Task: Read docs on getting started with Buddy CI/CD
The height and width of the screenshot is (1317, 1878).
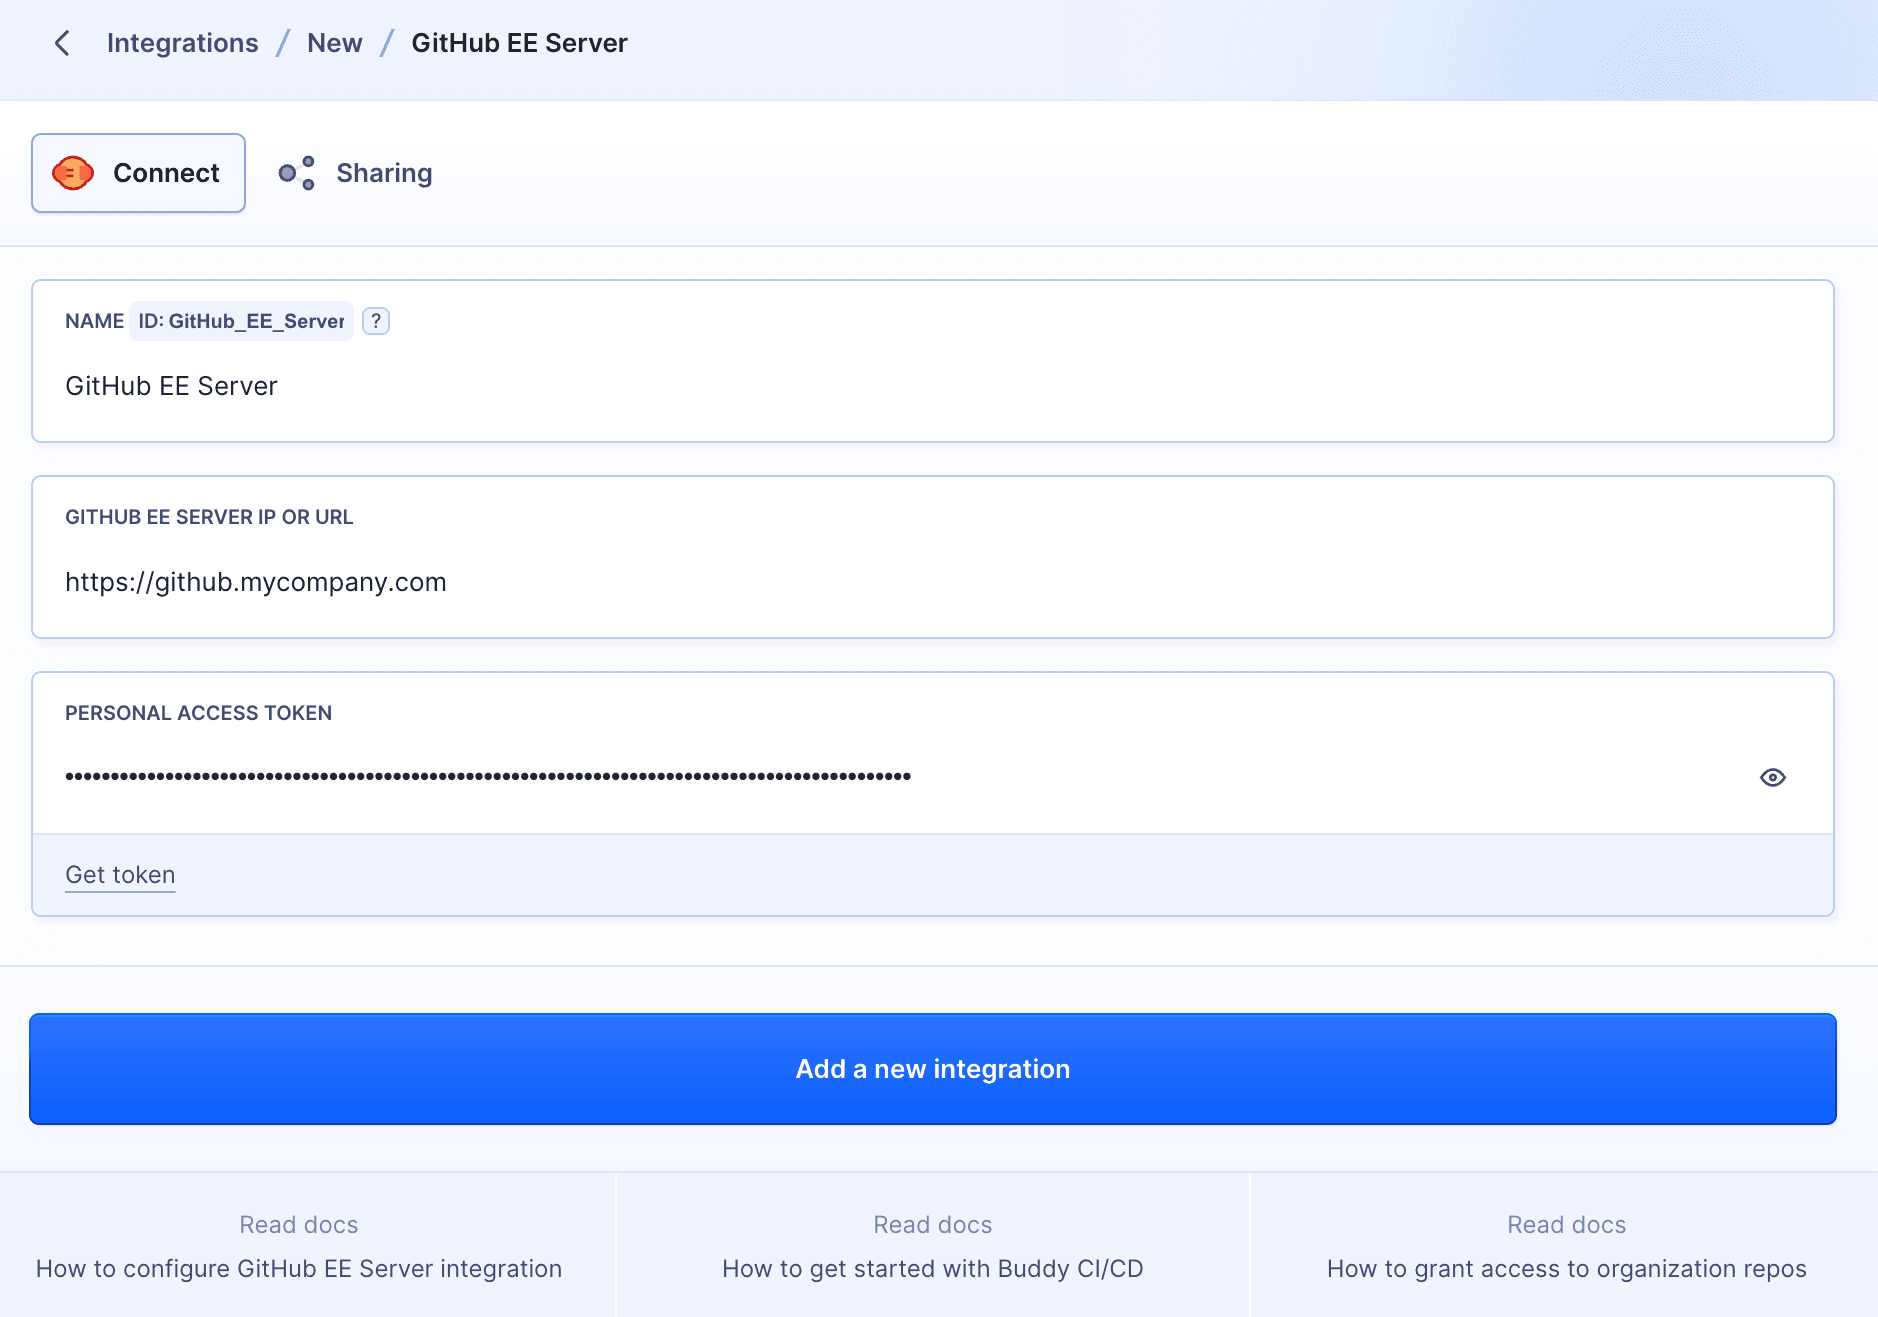Action: coord(932,1246)
